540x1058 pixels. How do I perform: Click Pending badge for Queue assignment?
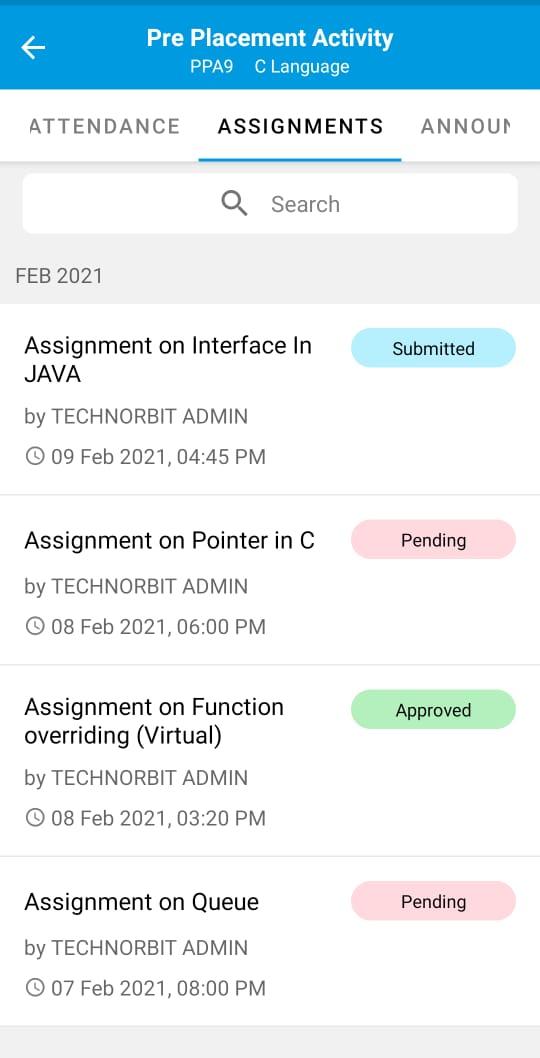coord(433,901)
